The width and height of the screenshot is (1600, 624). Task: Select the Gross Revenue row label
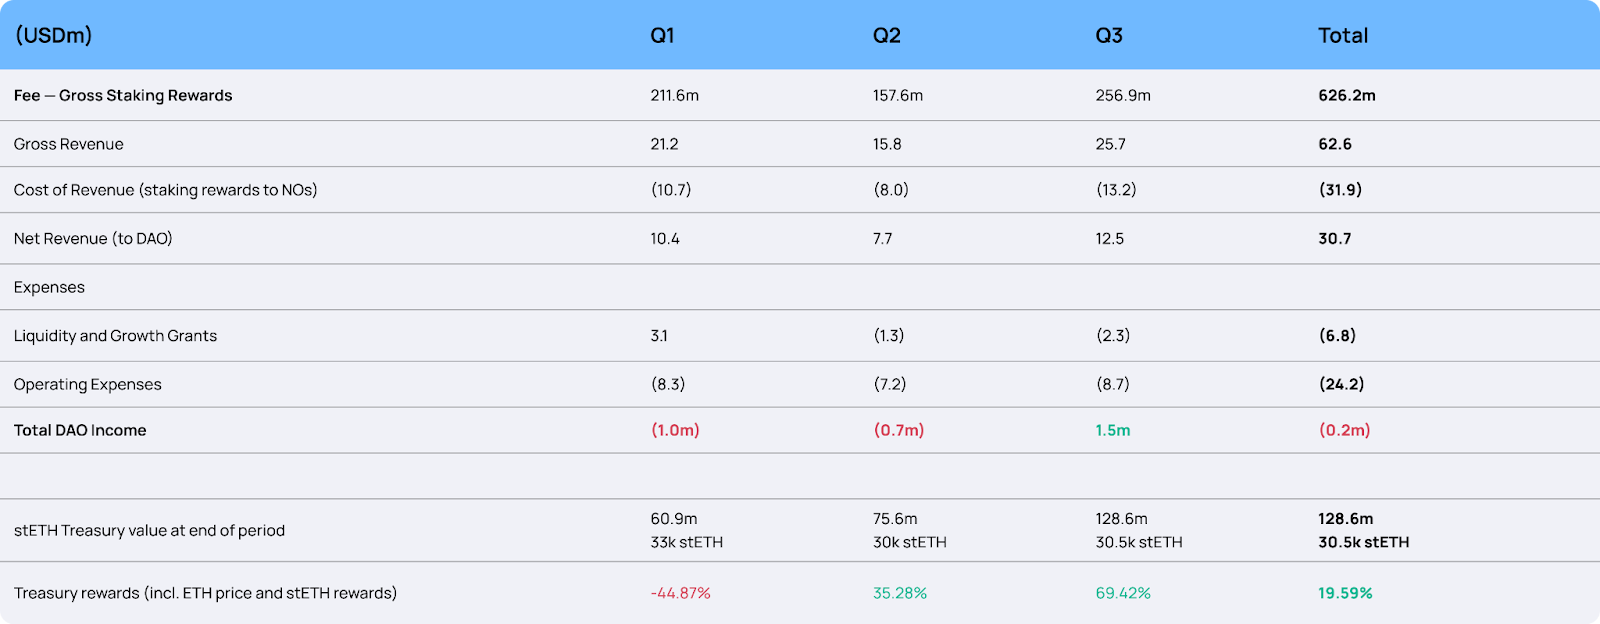[x=69, y=144]
